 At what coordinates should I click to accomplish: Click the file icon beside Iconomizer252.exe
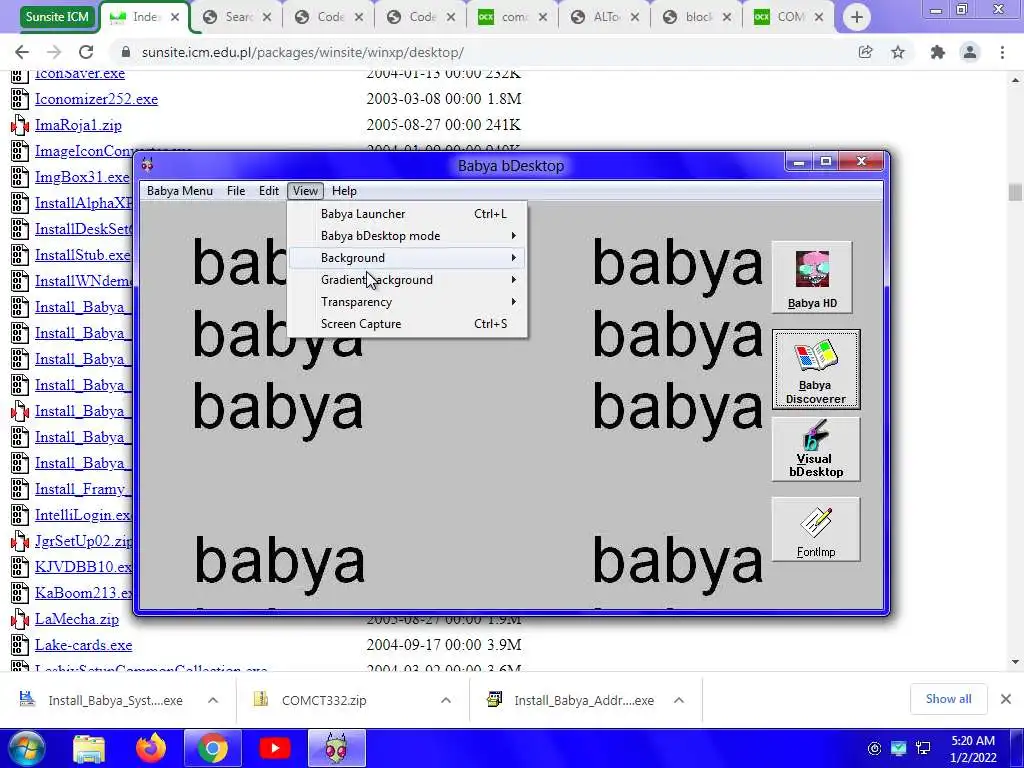[20, 99]
